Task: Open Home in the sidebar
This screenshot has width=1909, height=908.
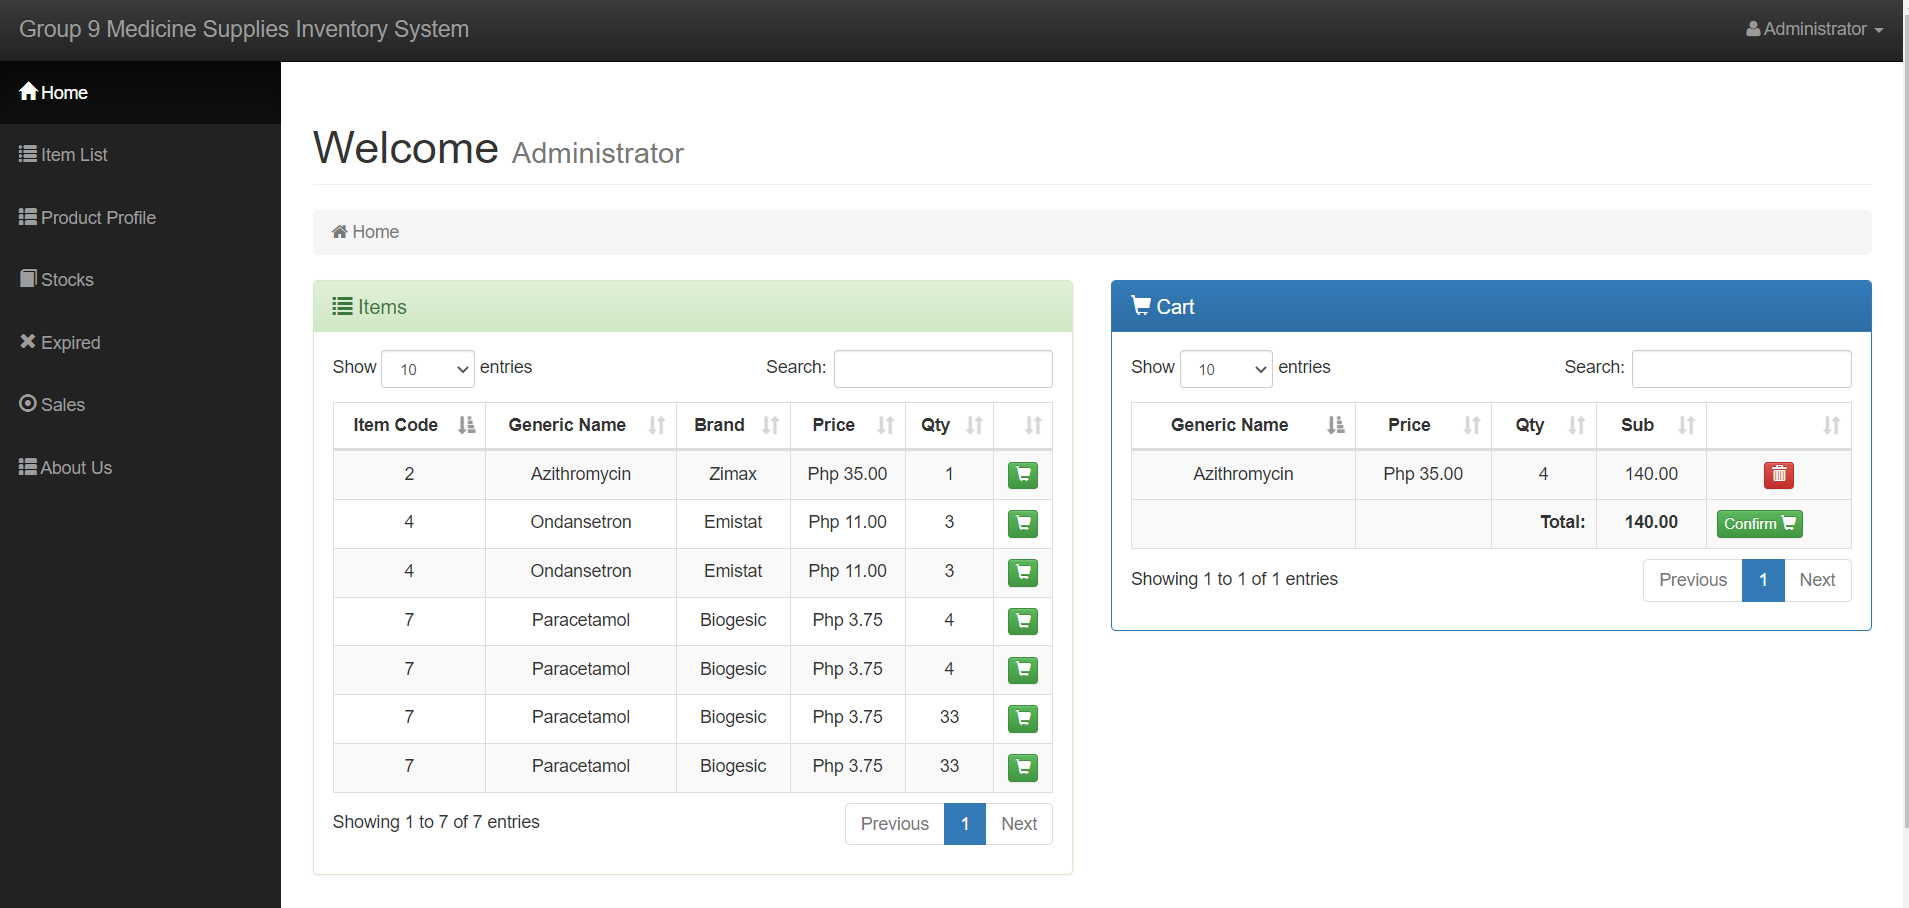Action: [140, 93]
